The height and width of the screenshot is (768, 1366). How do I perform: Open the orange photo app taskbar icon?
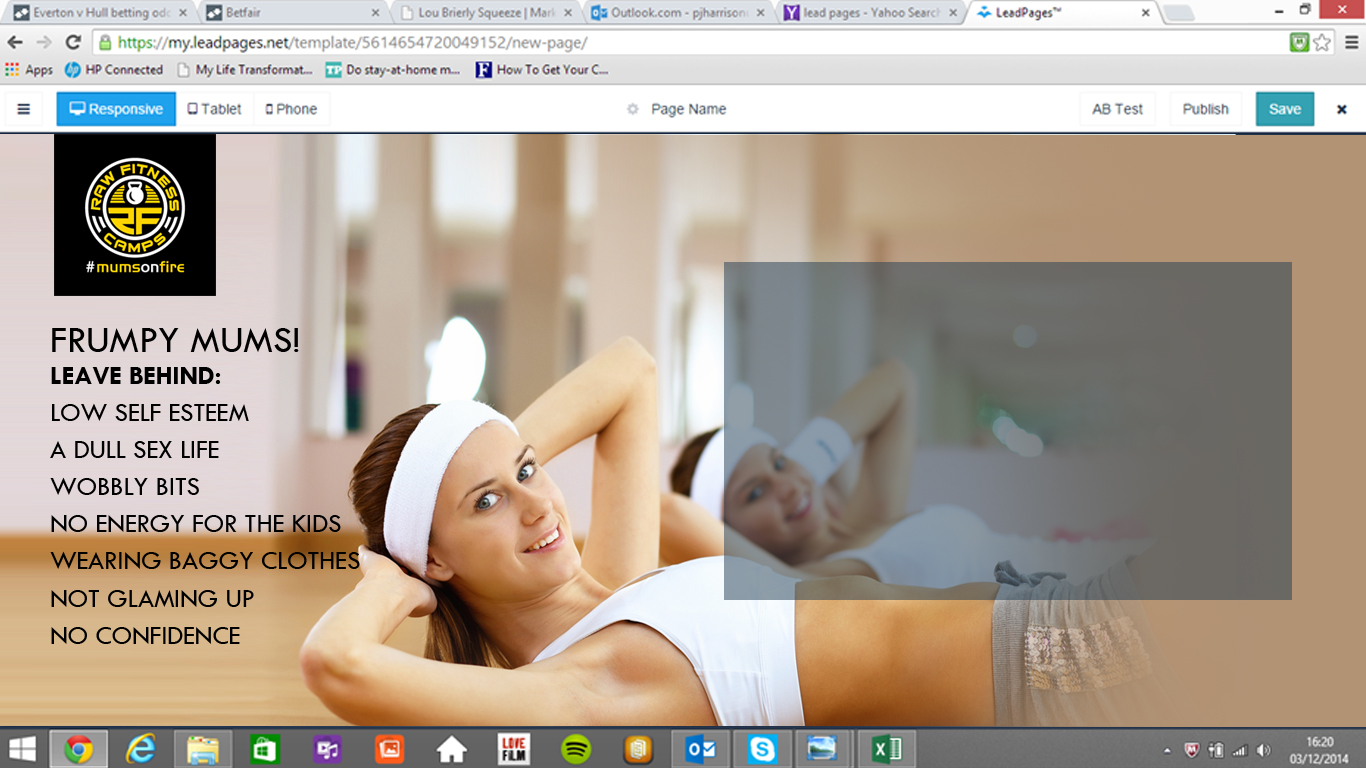coord(389,749)
